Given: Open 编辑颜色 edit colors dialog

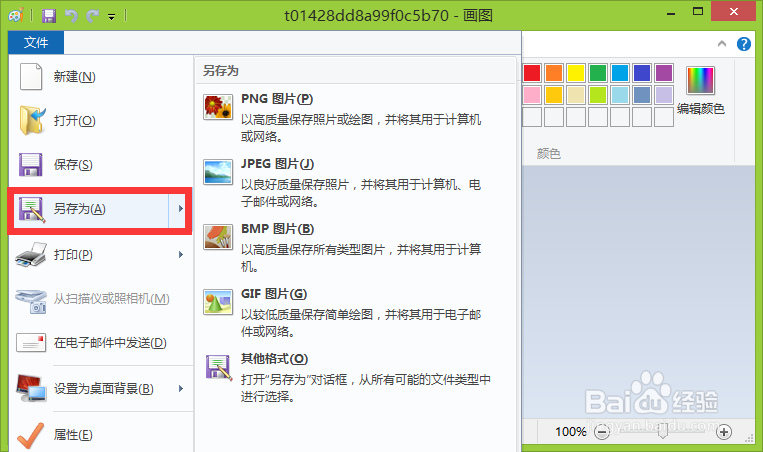Looking at the screenshot, I should 700,91.
